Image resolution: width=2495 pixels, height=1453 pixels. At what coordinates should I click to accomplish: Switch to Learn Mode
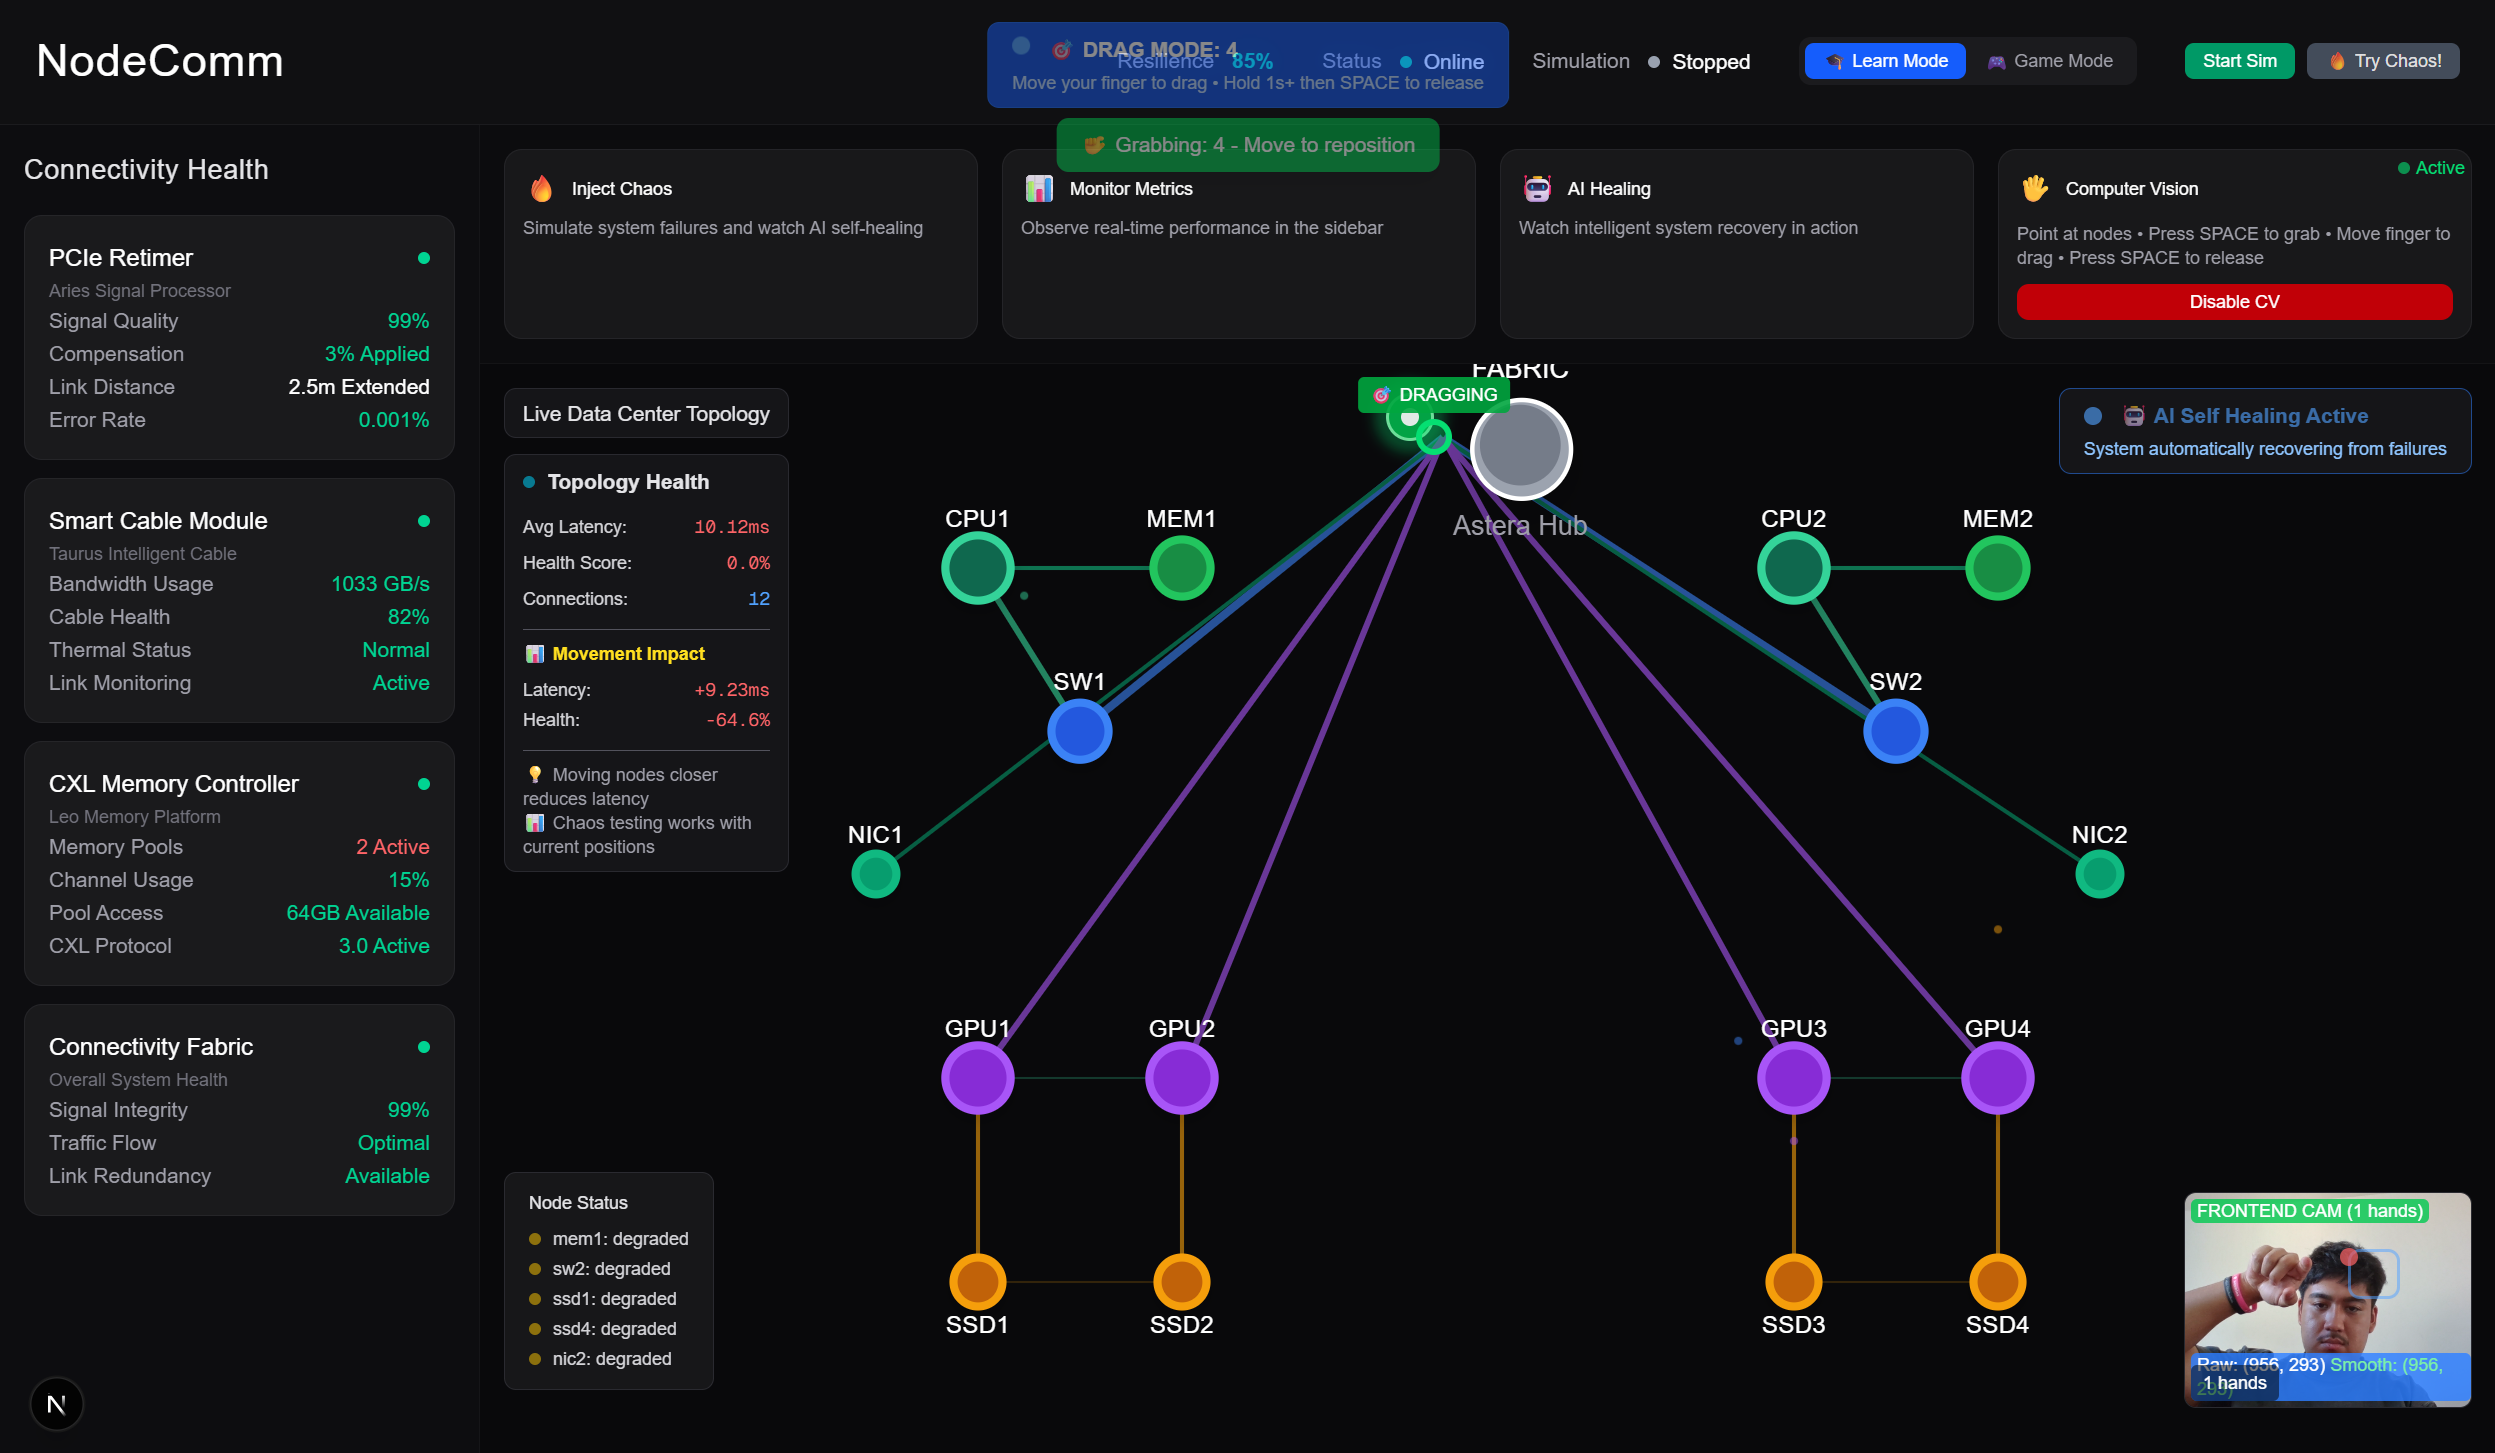click(x=1884, y=61)
